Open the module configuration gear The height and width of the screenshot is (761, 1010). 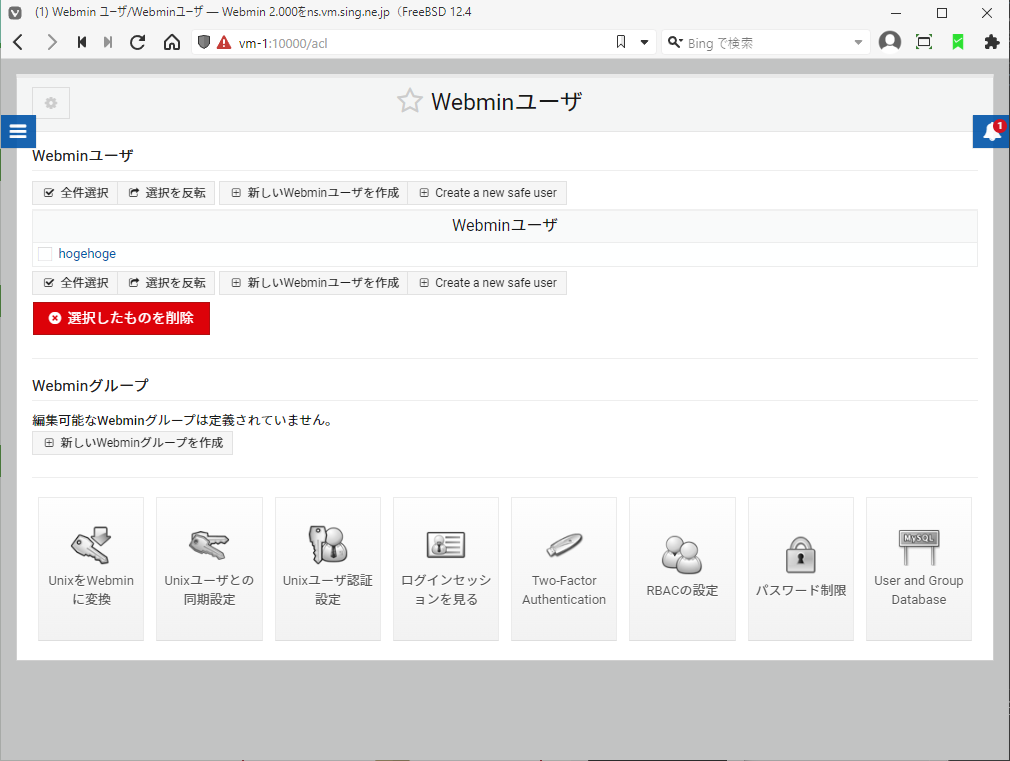click(x=51, y=103)
